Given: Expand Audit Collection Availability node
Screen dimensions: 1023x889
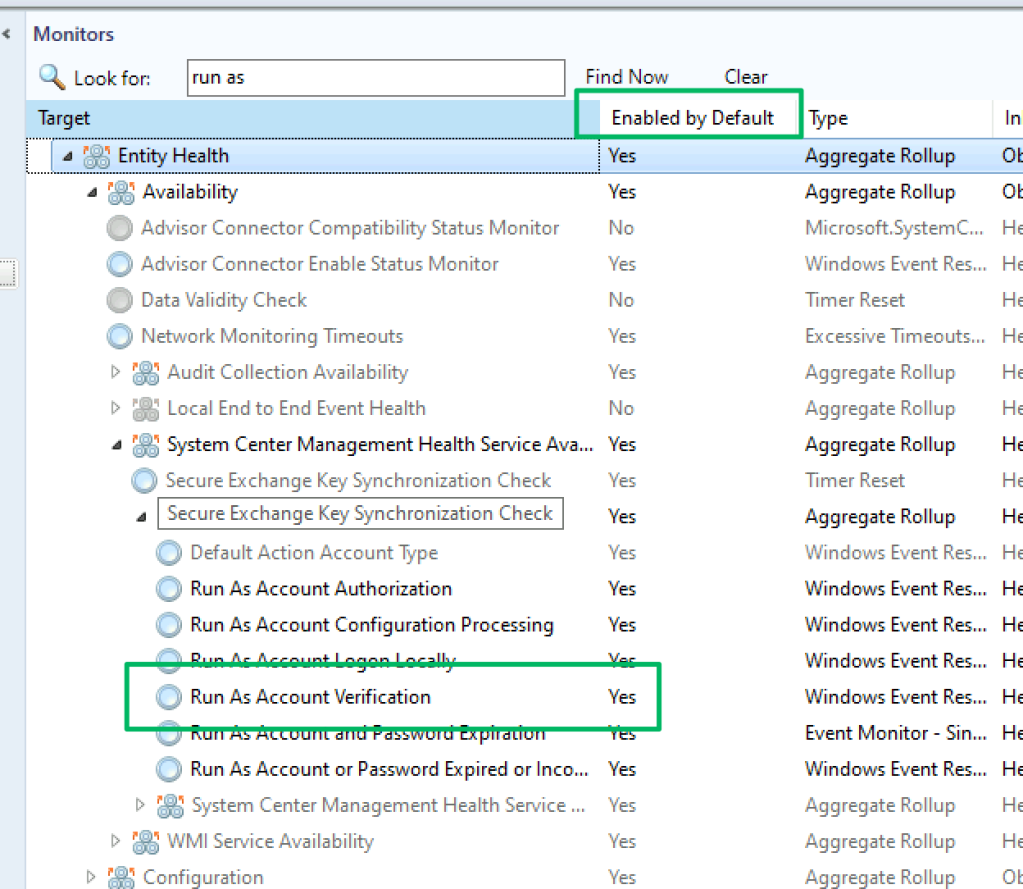Looking at the screenshot, I should coord(116,372).
